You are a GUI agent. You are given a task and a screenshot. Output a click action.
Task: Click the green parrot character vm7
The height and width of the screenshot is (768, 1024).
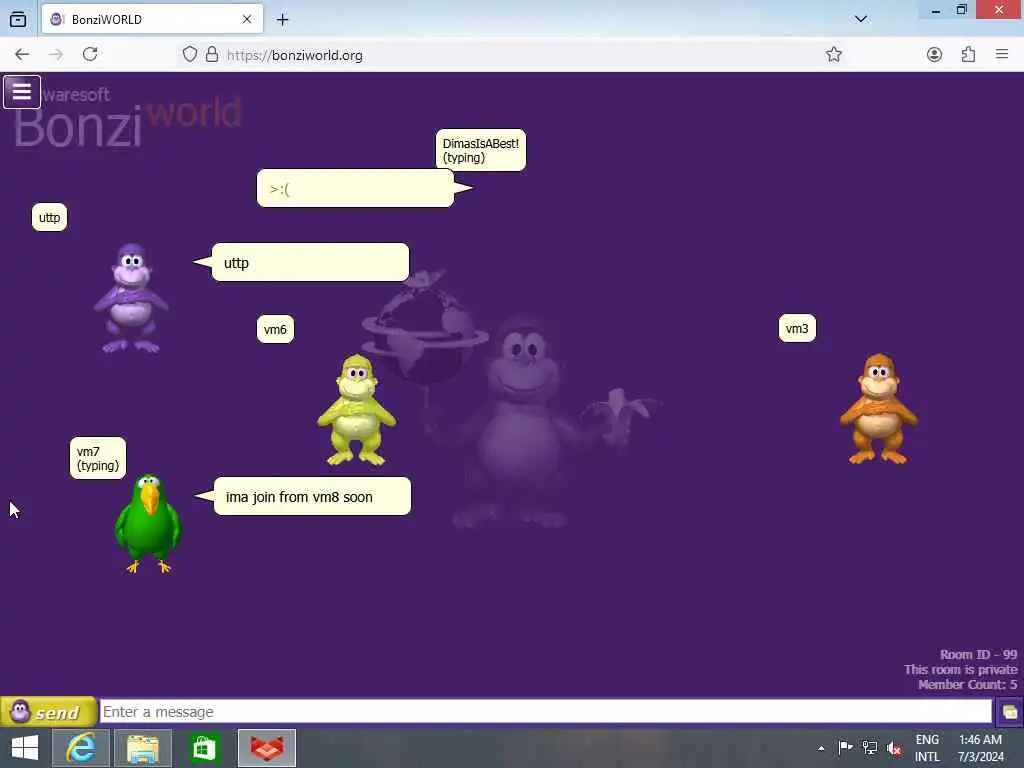148,524
